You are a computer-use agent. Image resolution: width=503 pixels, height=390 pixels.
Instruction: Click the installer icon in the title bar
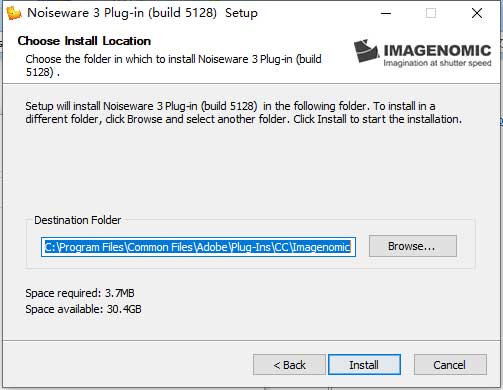pyautogui.click(x=14, y=13)
